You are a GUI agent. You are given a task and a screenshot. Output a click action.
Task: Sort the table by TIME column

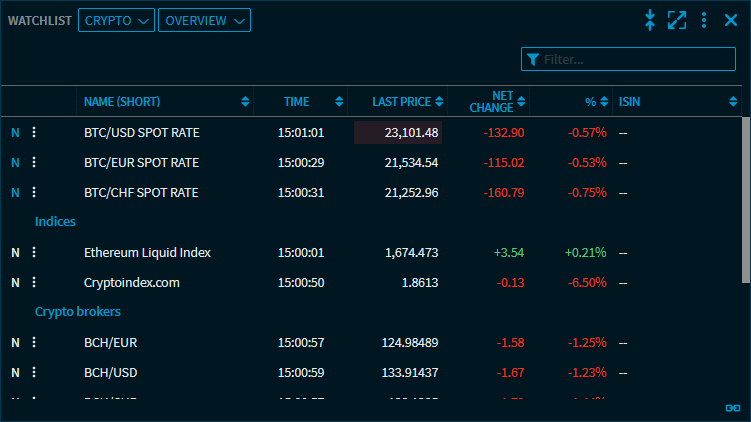296,101
